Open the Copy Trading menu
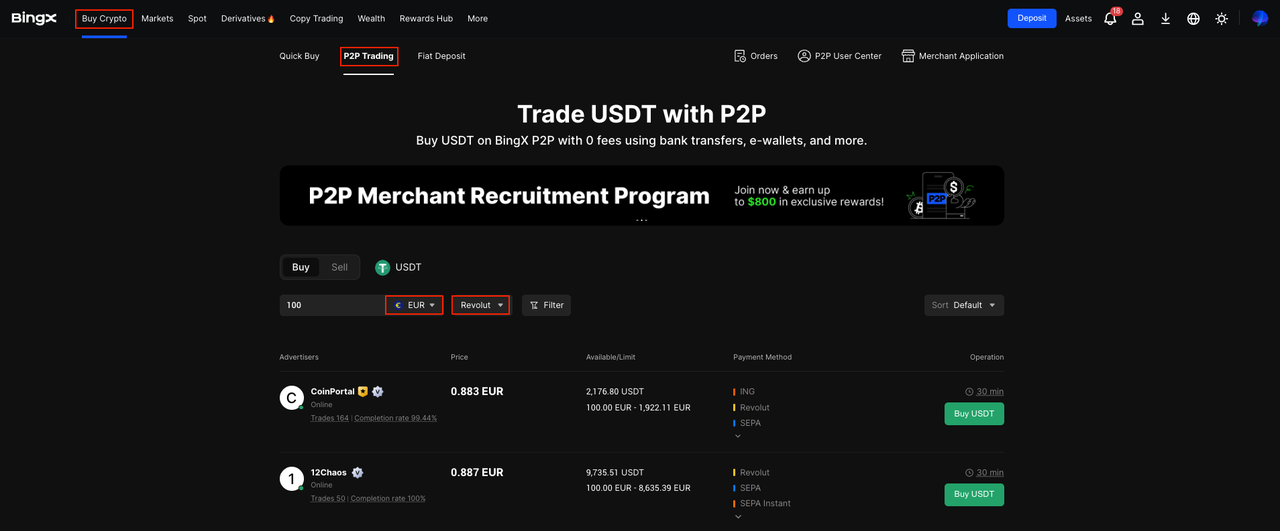This screenshot has height=531, width=1280. (x=316, y=19)
